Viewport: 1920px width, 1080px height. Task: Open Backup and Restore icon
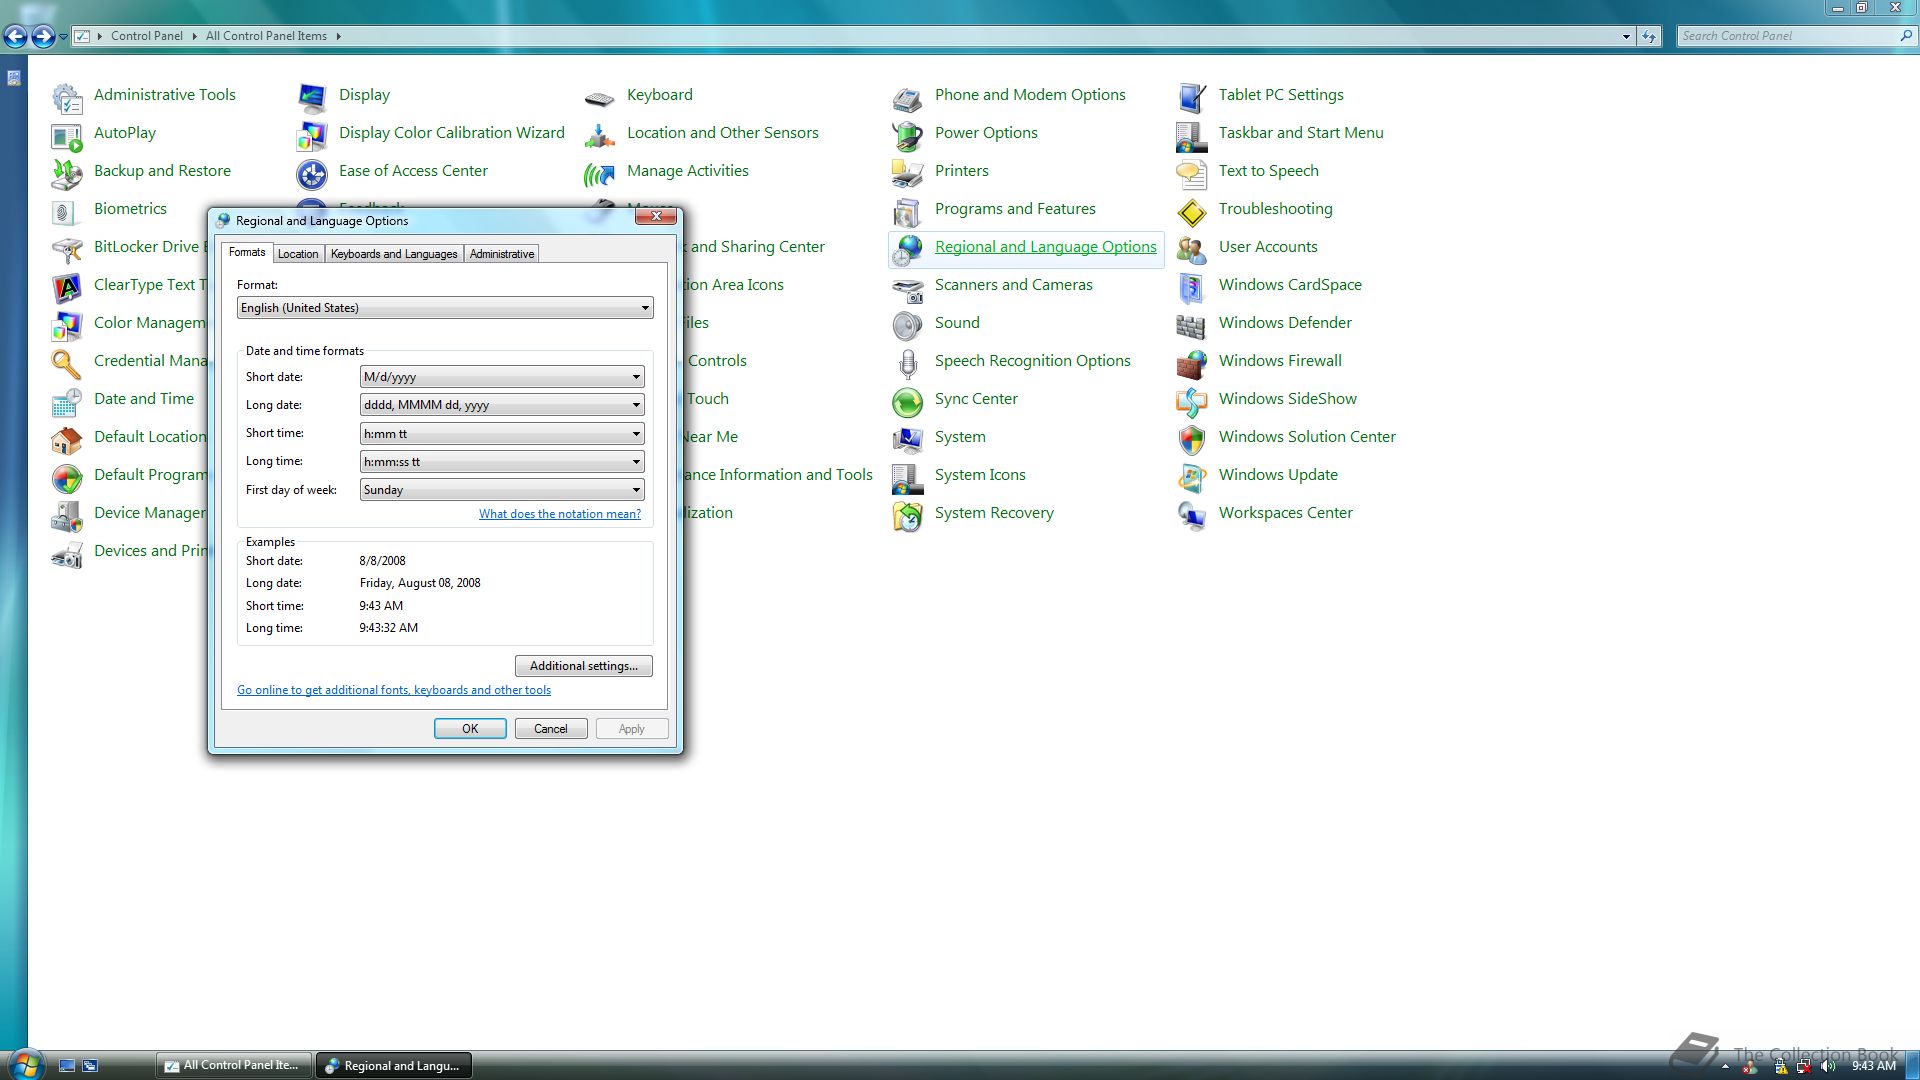pyautogui.click(x=67, y=174)
